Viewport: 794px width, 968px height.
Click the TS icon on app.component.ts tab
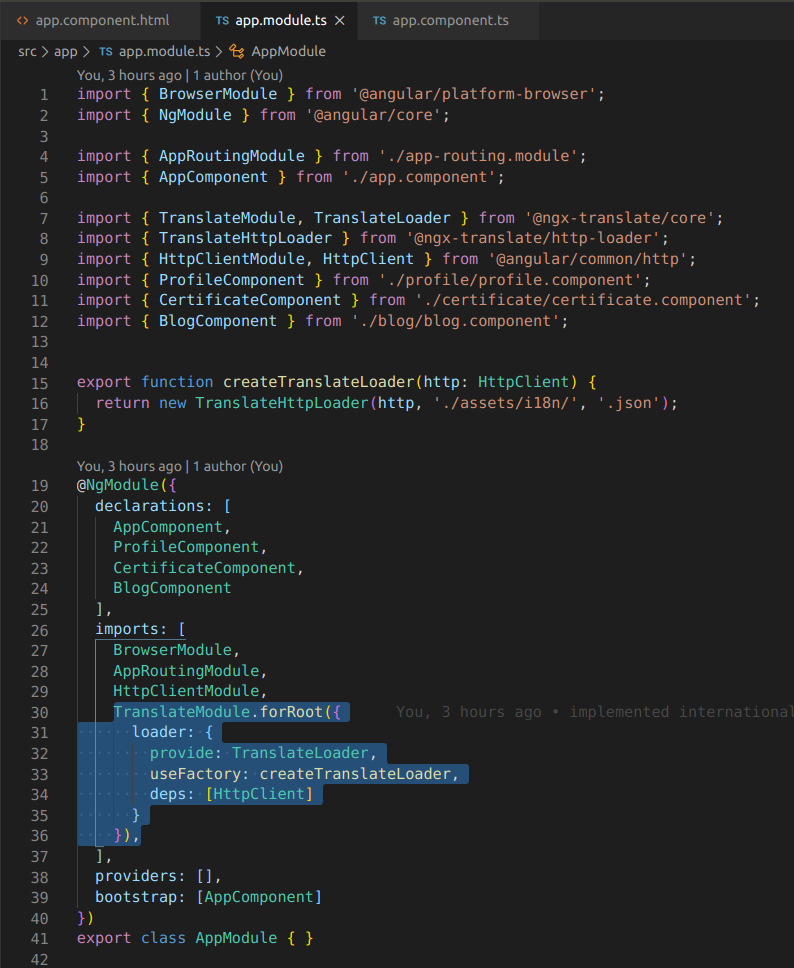point(379,20)
